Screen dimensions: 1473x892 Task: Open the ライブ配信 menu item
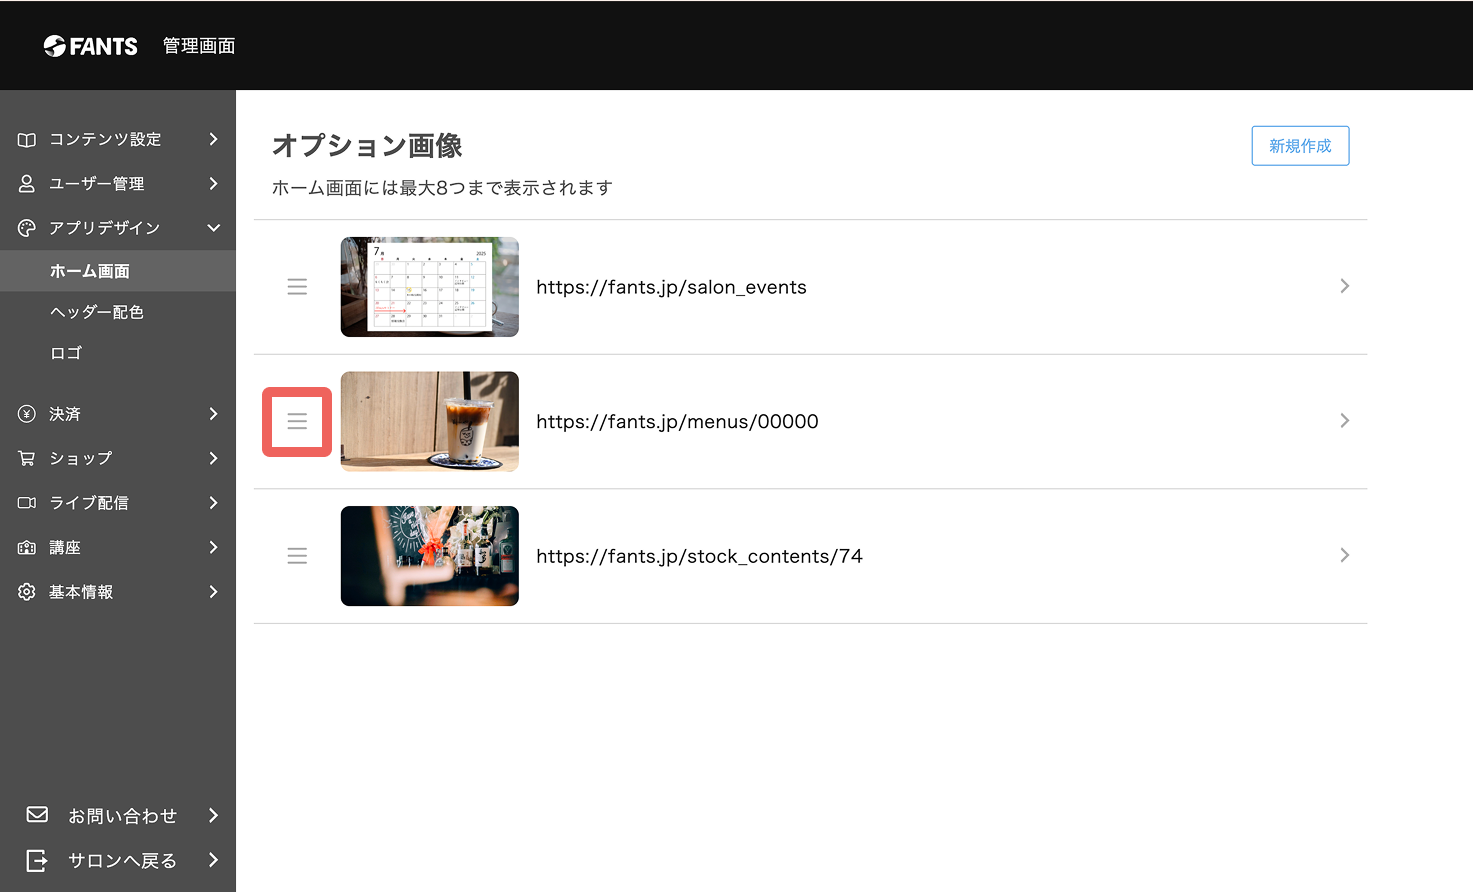pos(118,503)
